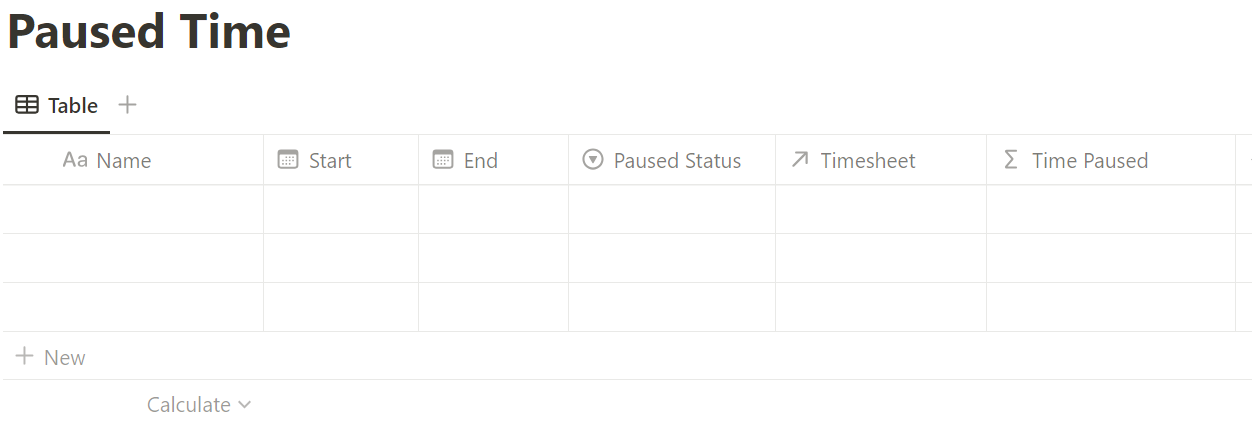
Task: Open the Paused Status column header menu
Action: point(672,160)
